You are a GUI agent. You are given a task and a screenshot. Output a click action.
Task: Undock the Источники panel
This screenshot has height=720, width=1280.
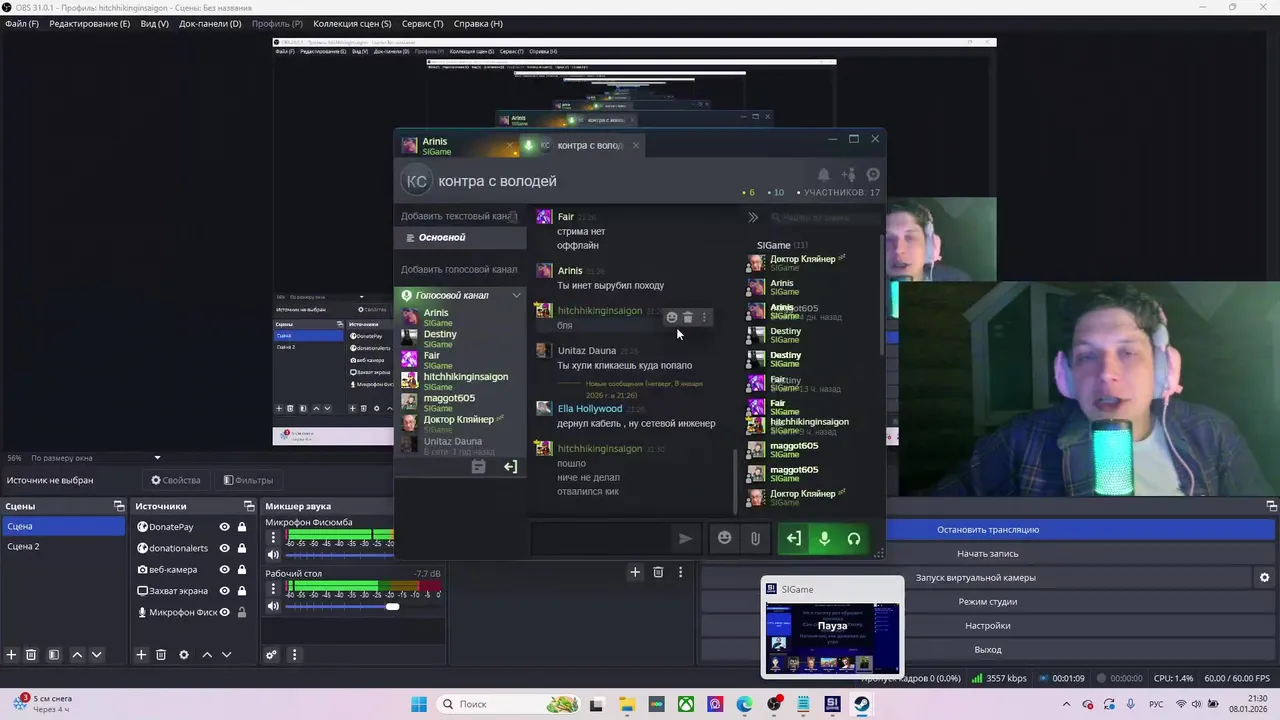(249, 506)
